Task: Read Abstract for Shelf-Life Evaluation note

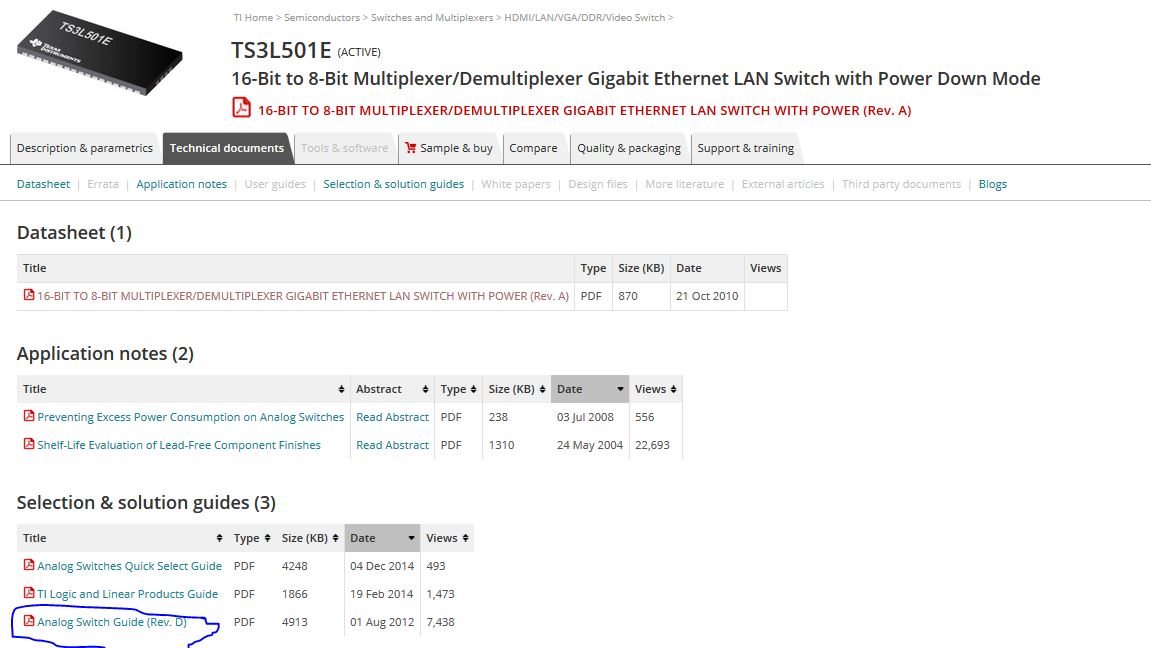Action: tap(392, 445)
